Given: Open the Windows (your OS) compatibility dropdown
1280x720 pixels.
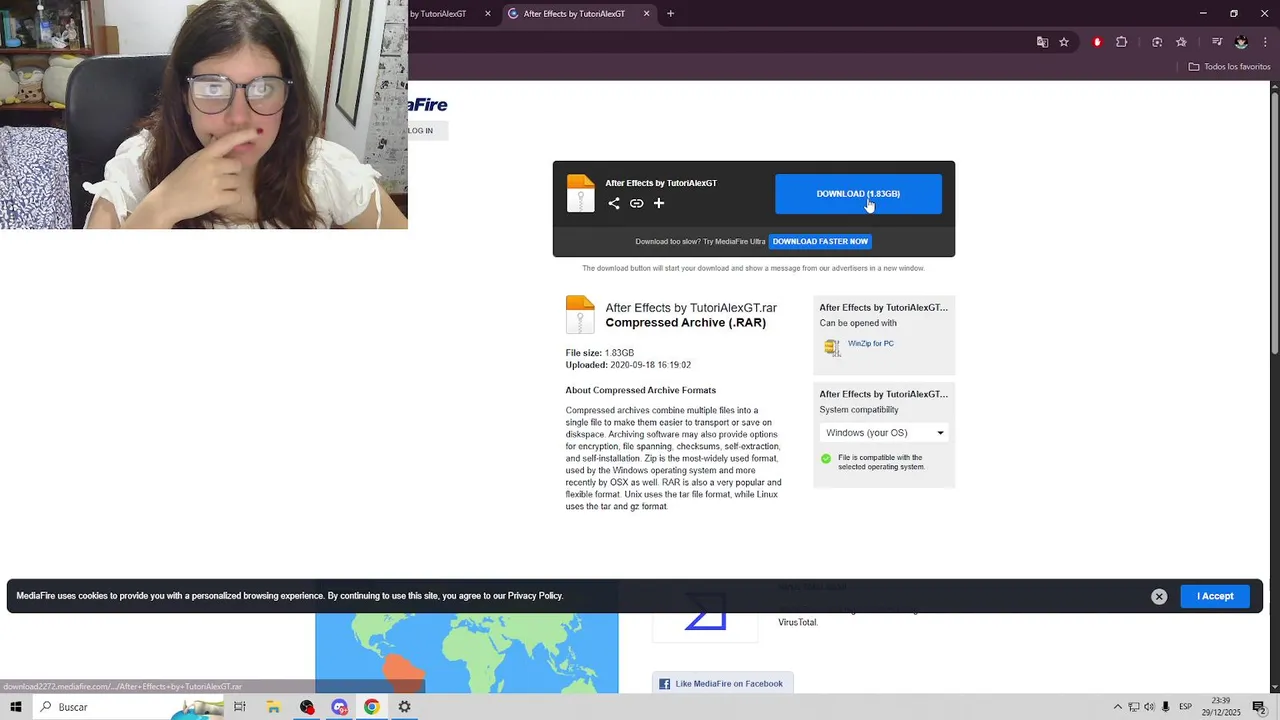Looking at the screenshot, I should tap(884, 433).
